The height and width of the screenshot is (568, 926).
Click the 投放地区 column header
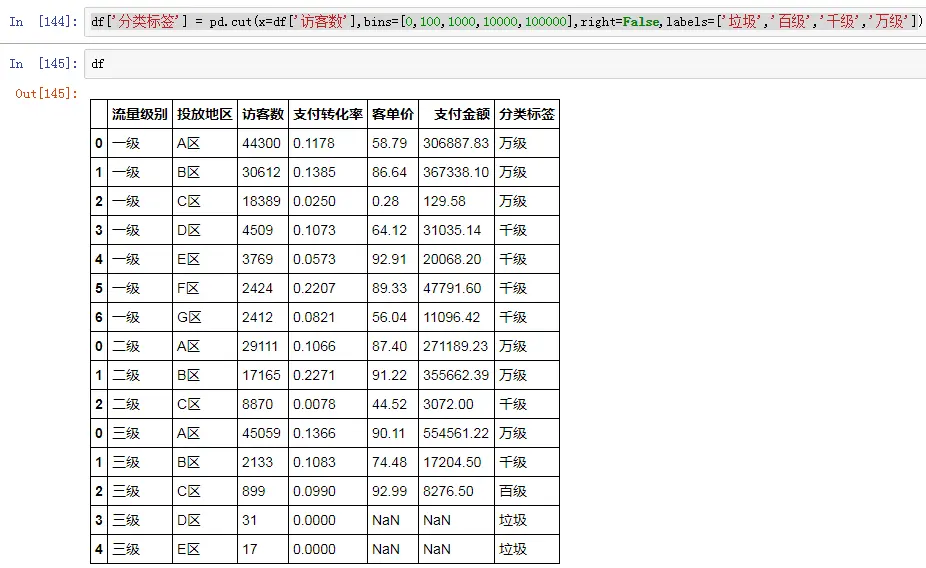(x=205, y=114)
